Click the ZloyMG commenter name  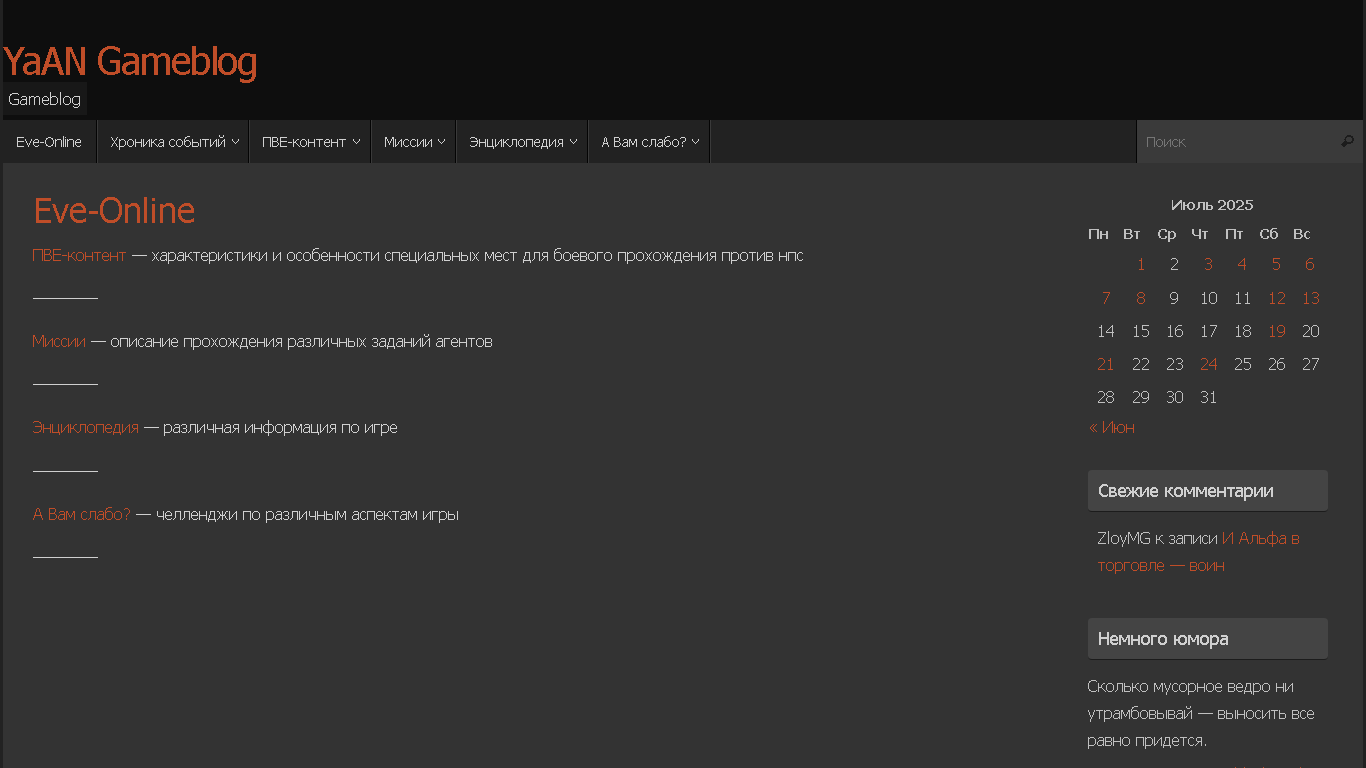1123,538
